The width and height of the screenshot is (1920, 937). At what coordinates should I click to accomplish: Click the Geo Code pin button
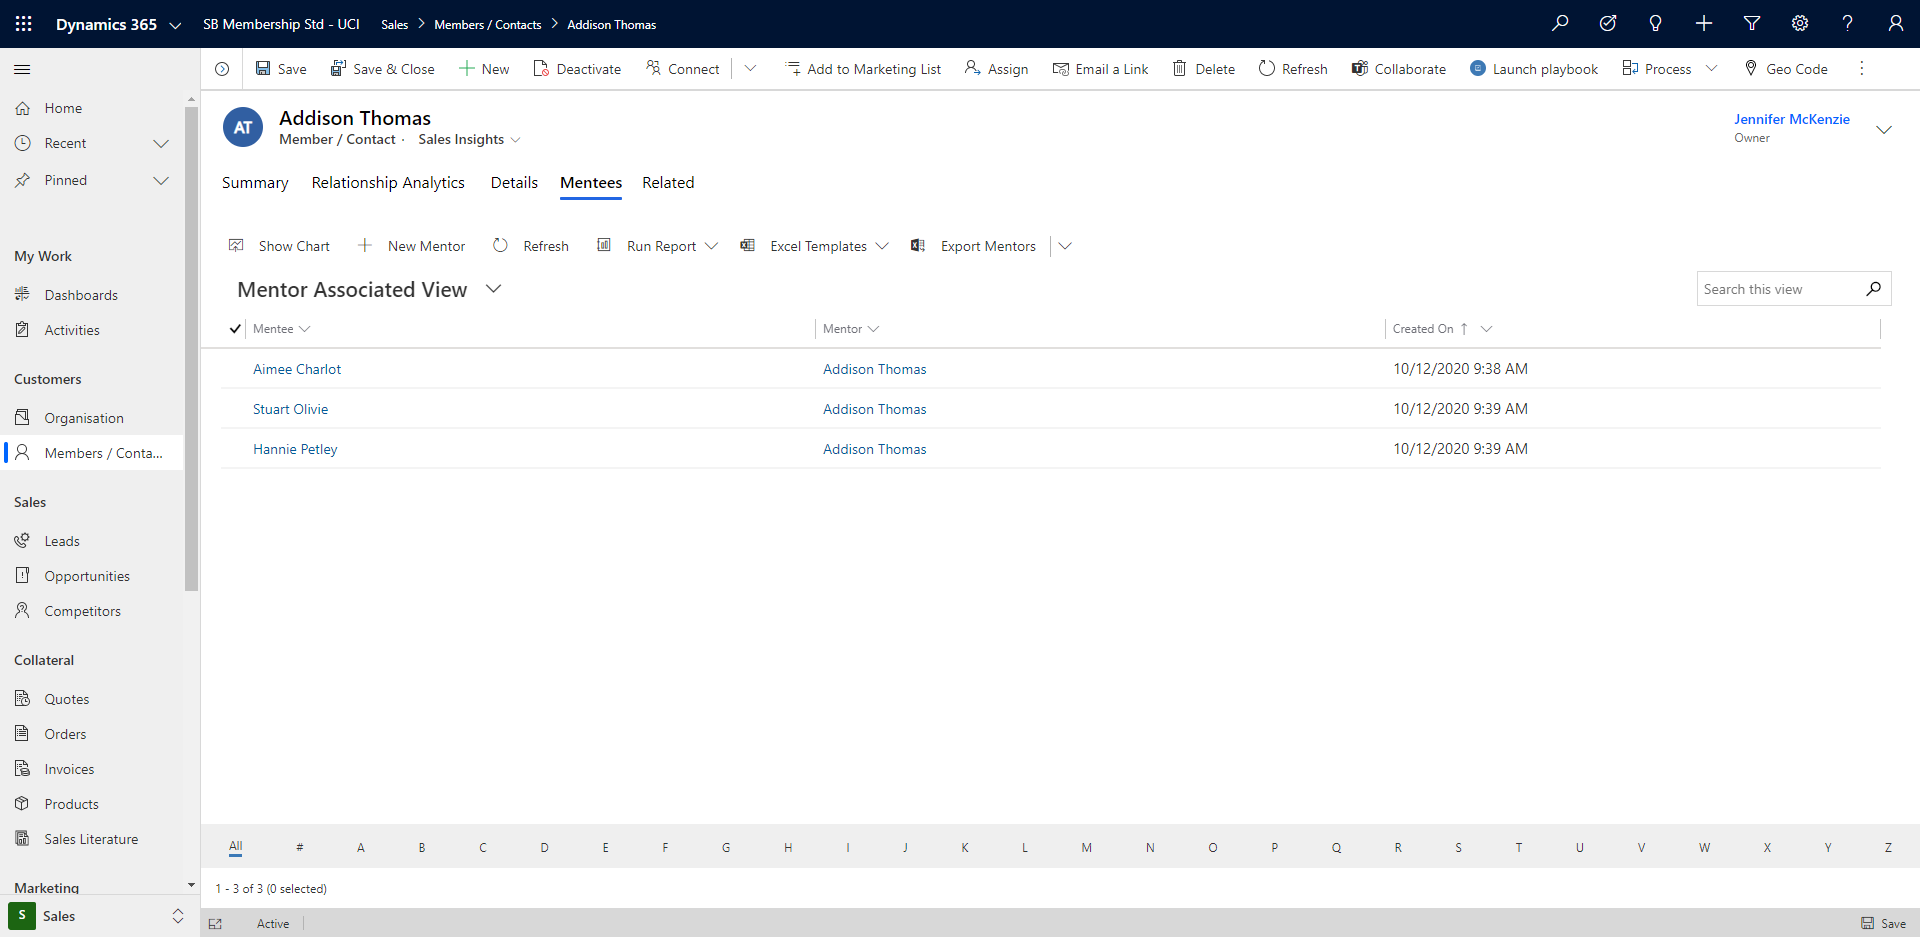coord(1786,69)
